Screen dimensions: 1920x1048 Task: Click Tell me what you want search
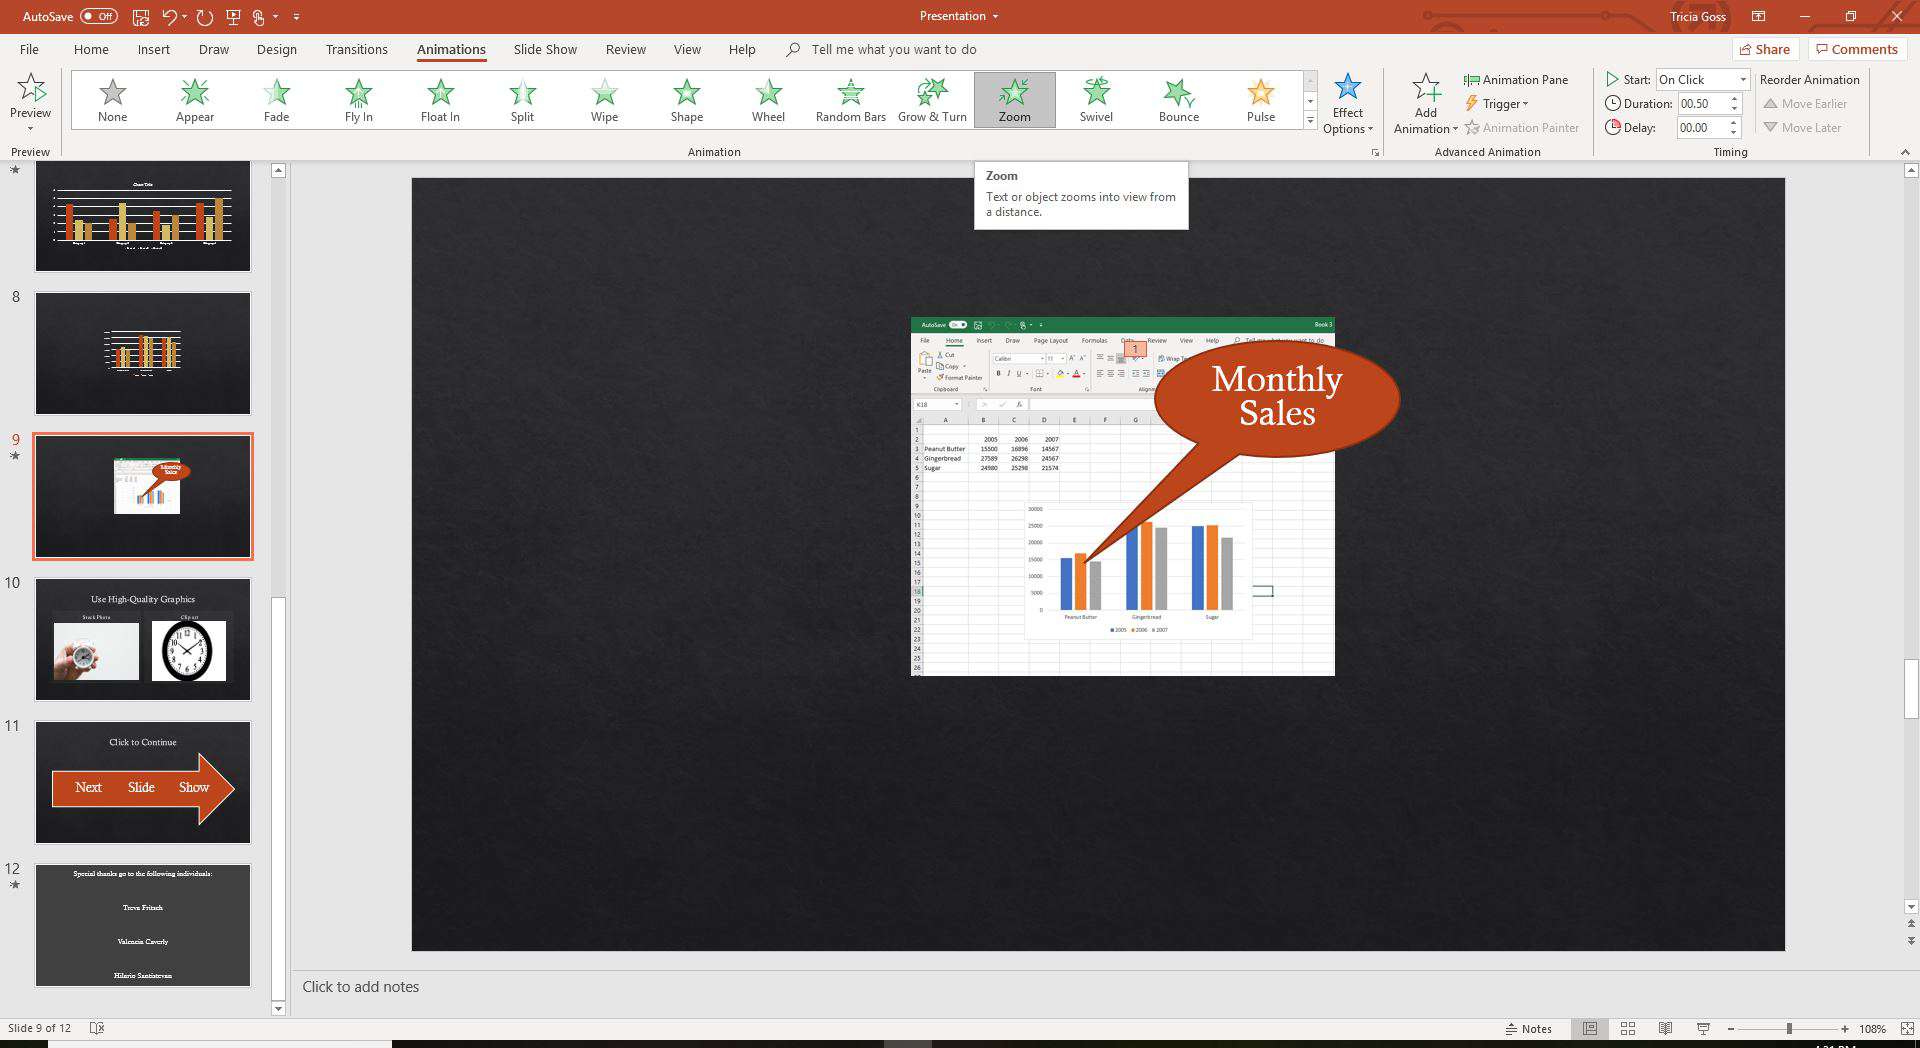[893, 49]
